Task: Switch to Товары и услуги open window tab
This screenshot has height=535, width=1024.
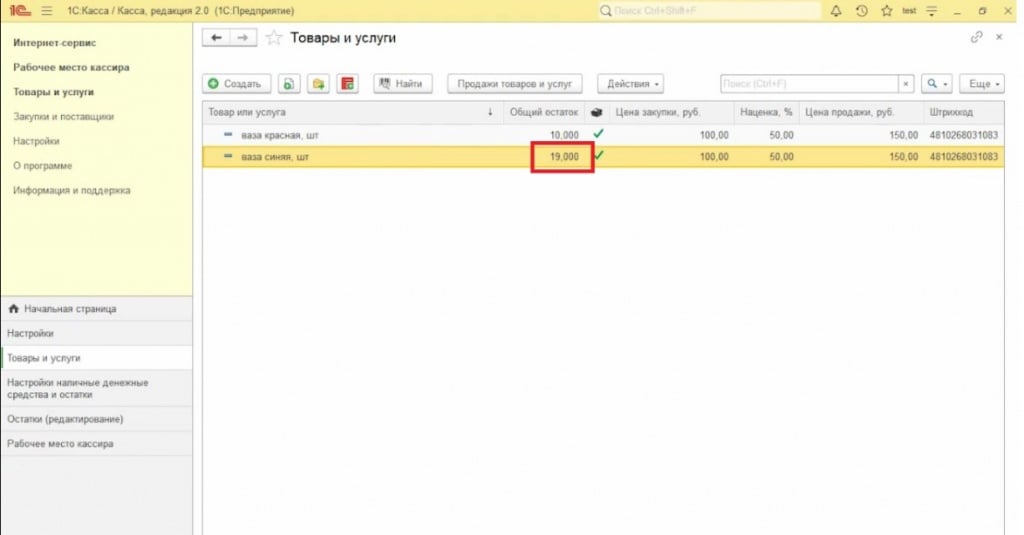Action: 97,358
